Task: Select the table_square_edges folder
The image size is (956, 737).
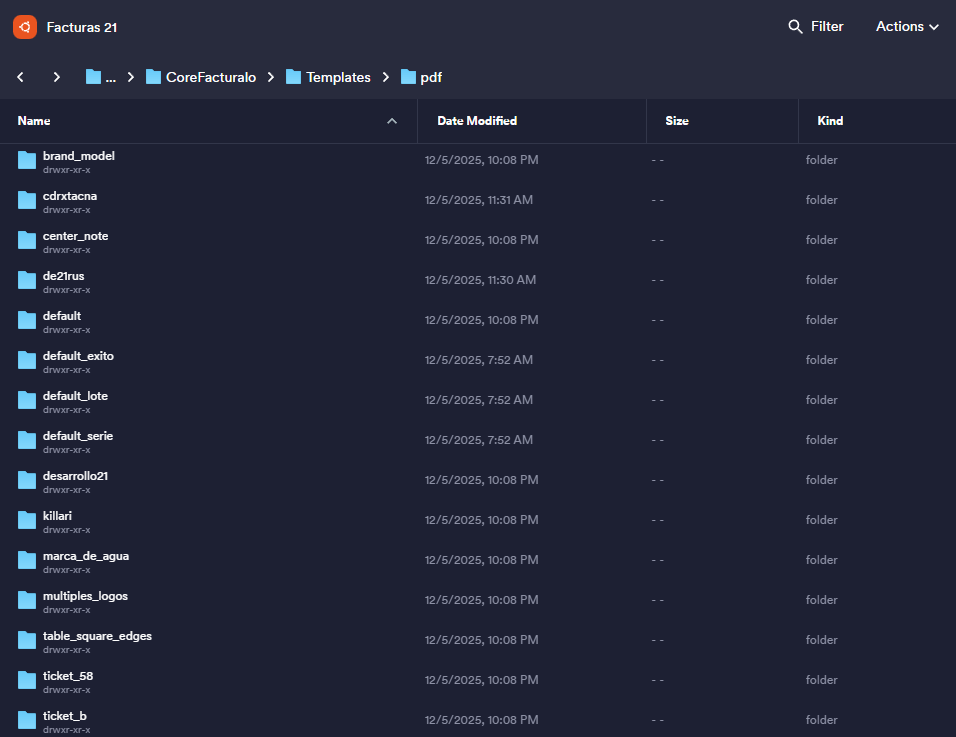Action: tap(97, 636)
